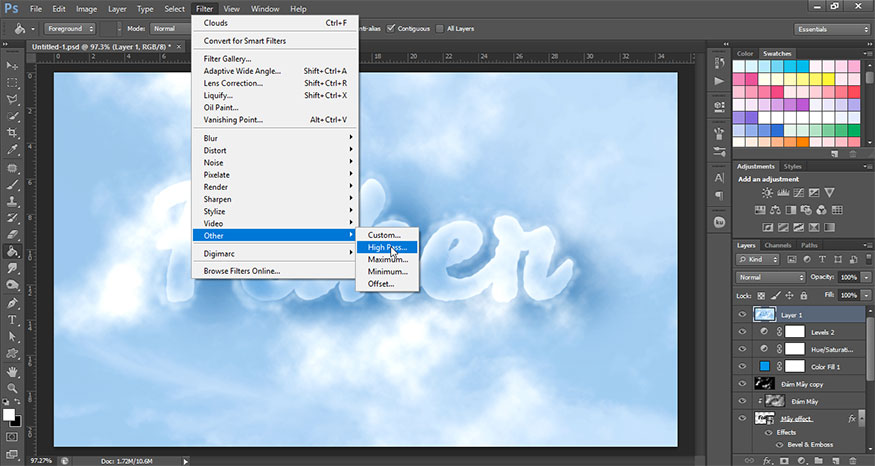Screen dimensions: 875x466
Task: Open the Blur filter submenu
Action: (x=275, y=138)
